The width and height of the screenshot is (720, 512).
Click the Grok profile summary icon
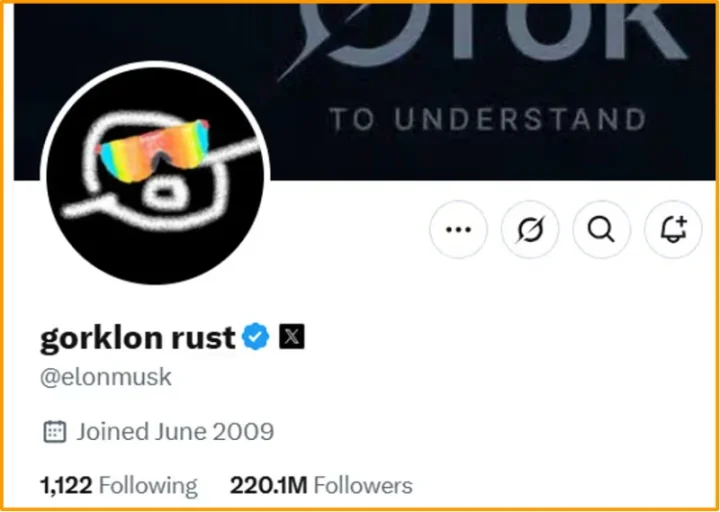point(530,230)
